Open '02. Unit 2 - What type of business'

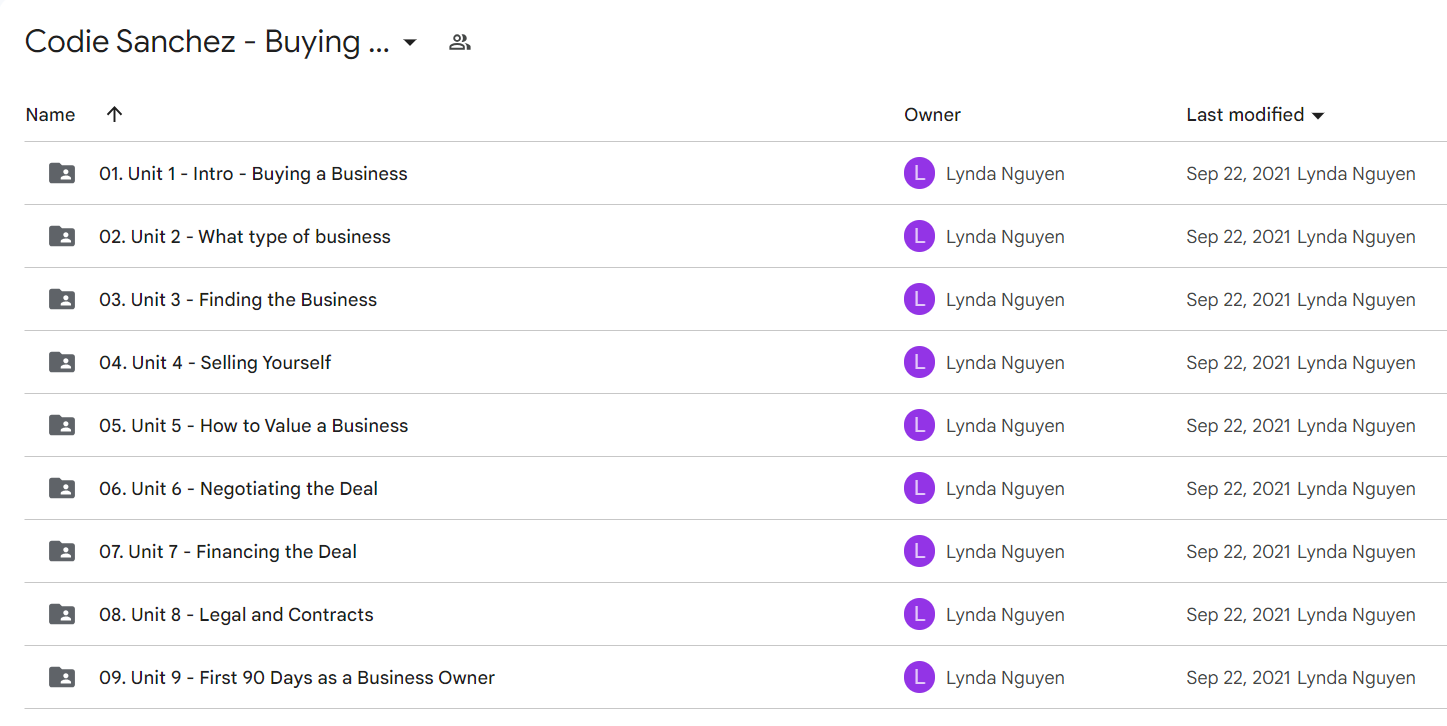(x=245, y=237)
